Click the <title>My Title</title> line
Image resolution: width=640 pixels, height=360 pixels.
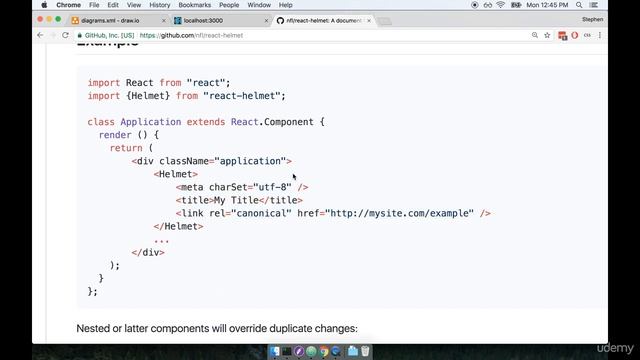pyautogui.click(x=239, y=200)
